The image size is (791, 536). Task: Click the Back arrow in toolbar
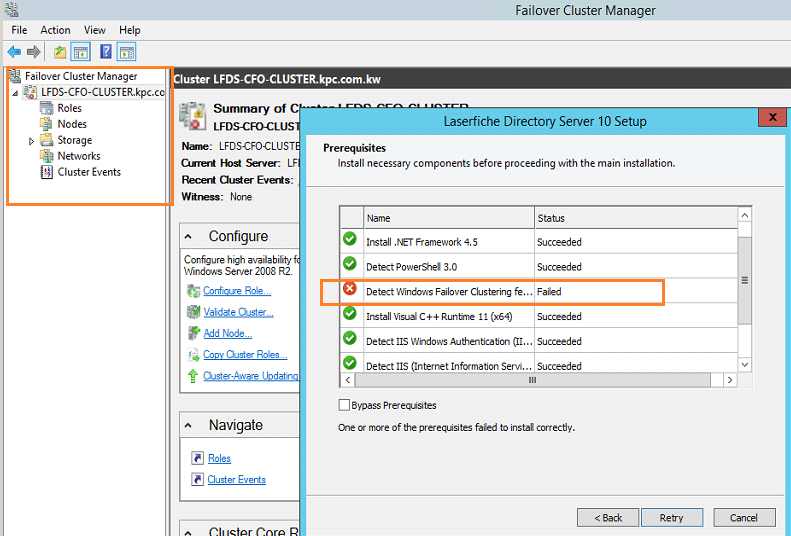click(14, 51)
